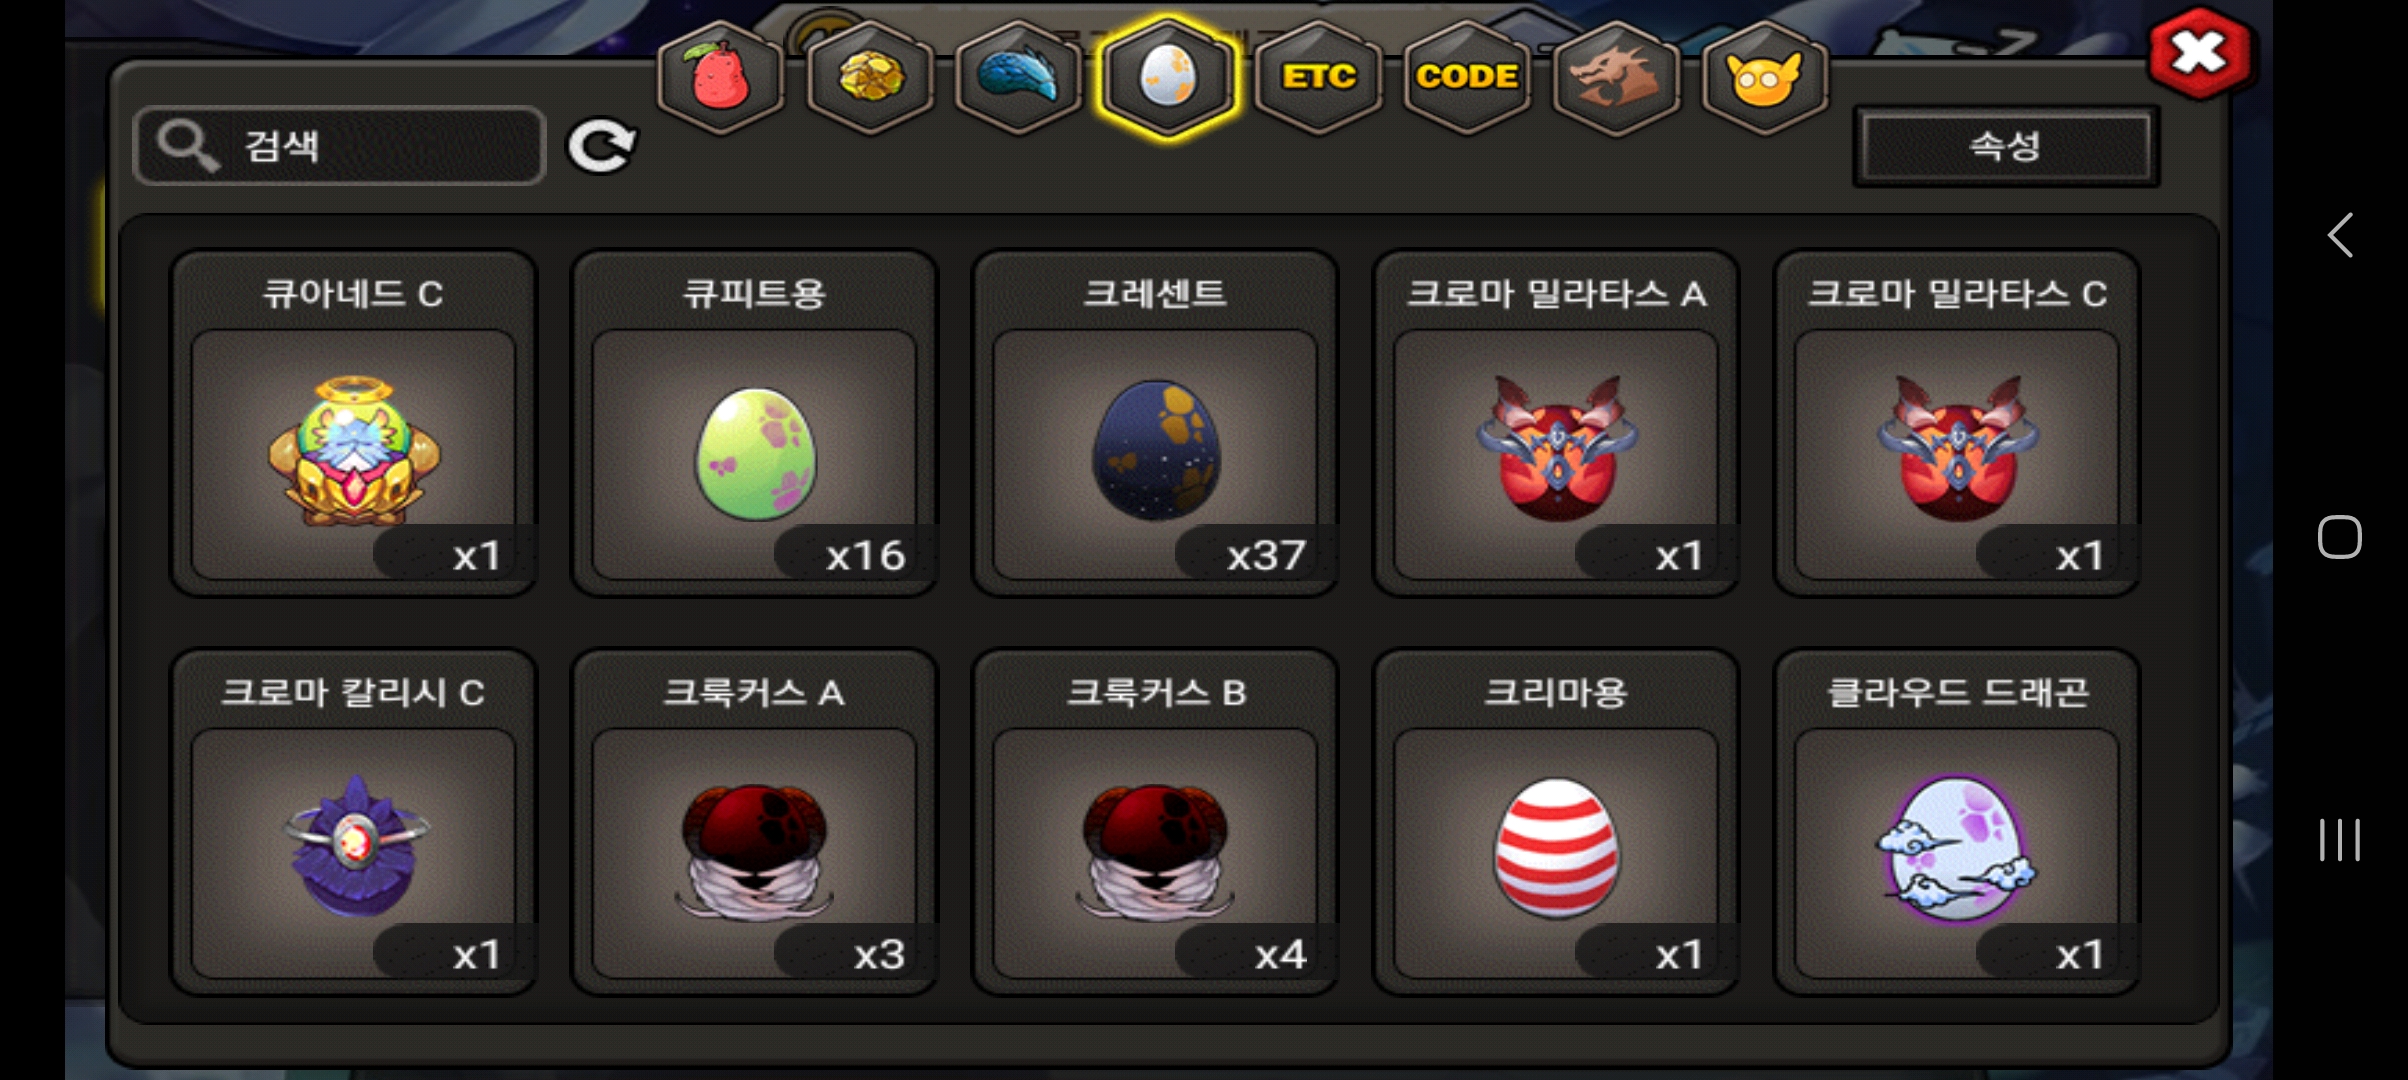Open the red fruit food category tab
The width and height of the screenshot is (2408, 1080).
click(720, 77)
